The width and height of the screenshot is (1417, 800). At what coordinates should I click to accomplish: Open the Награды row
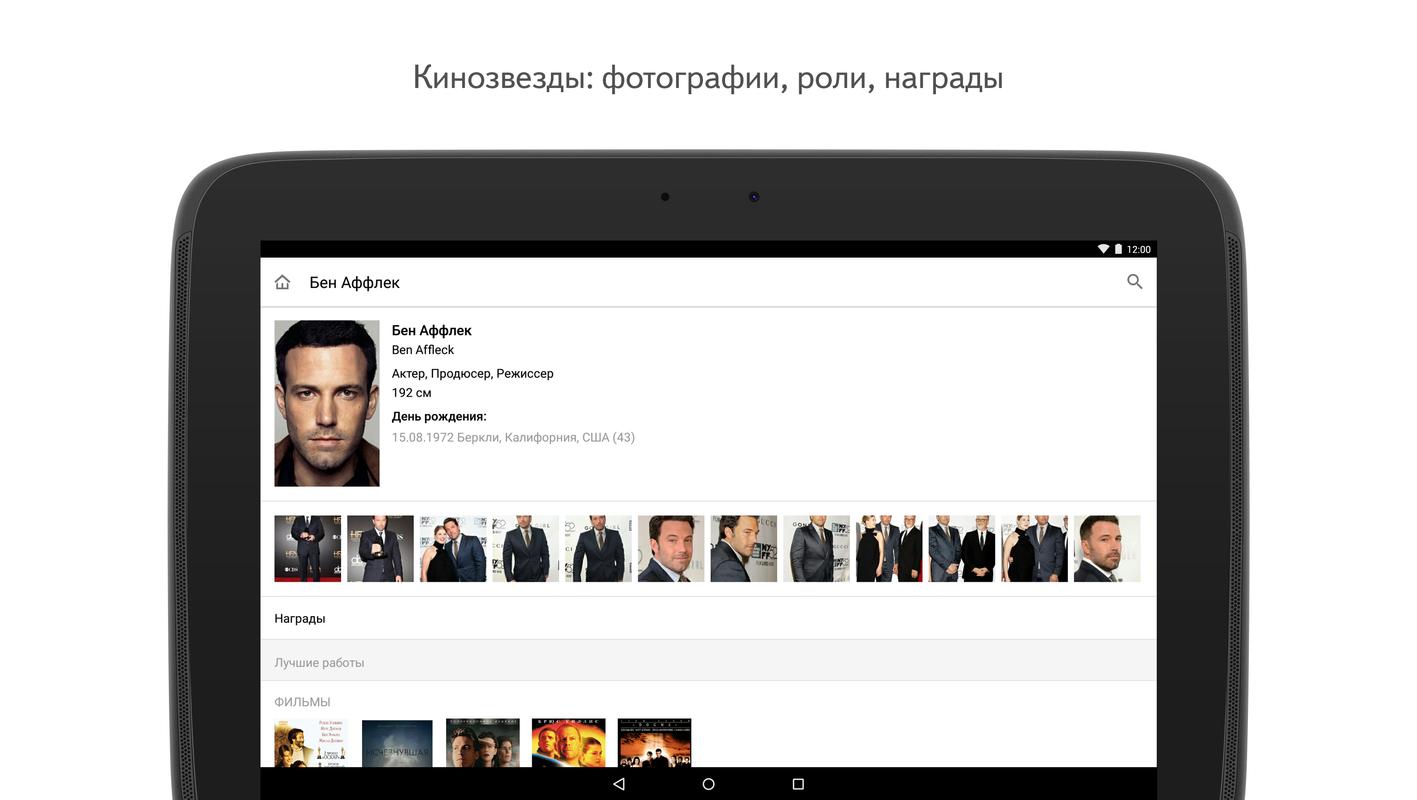[x=708, y=618]
